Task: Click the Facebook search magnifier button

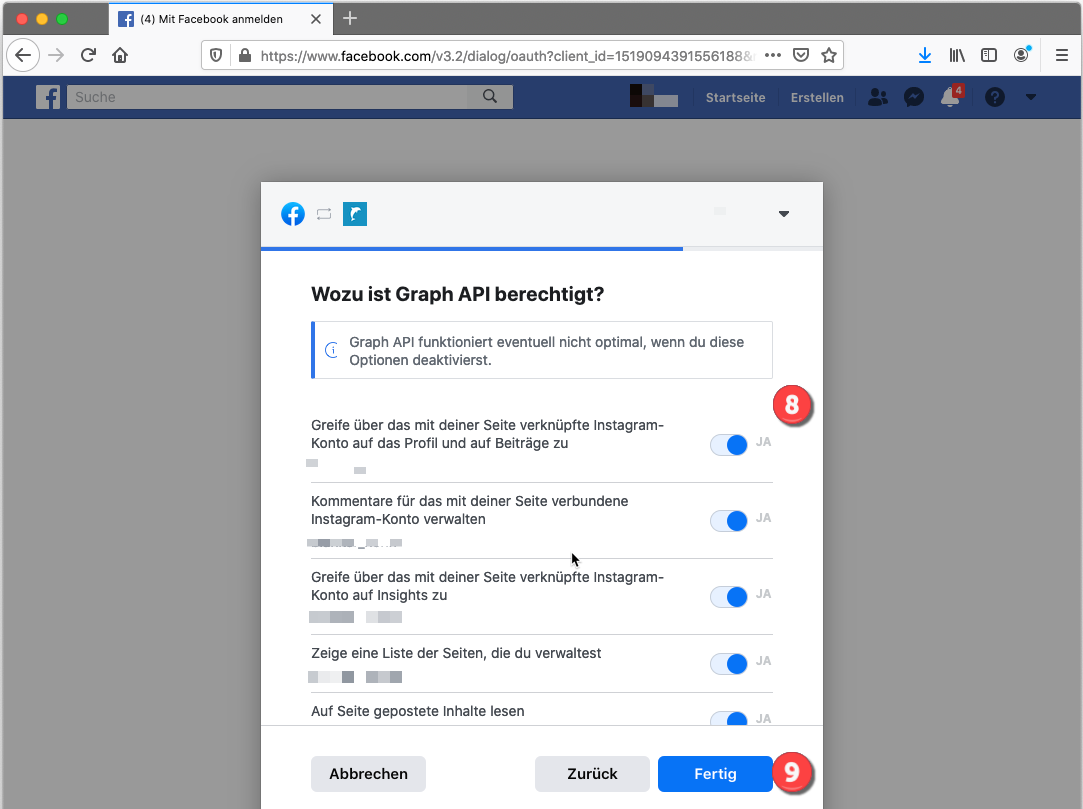Action: click(490, 97)
